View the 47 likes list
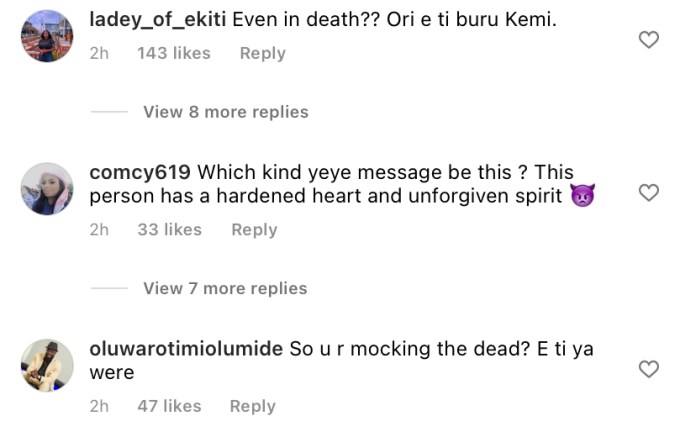 pyautogui.click(x=169, y=406)
